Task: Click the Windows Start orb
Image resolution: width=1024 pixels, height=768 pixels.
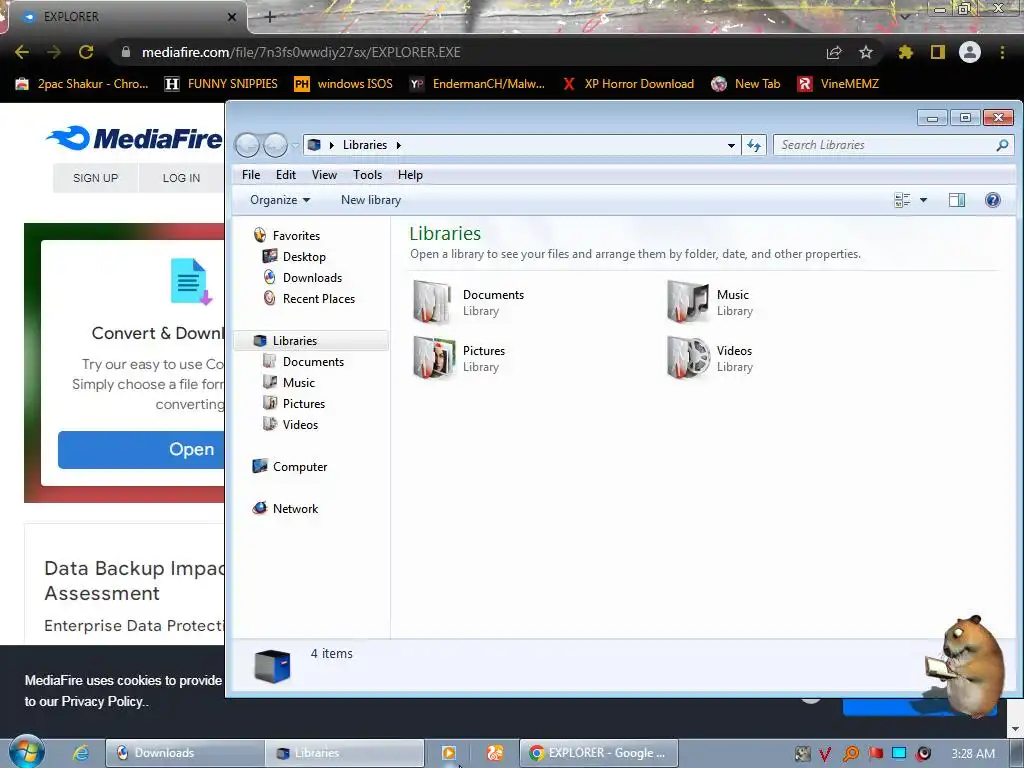Action: [x=26, y=753]
